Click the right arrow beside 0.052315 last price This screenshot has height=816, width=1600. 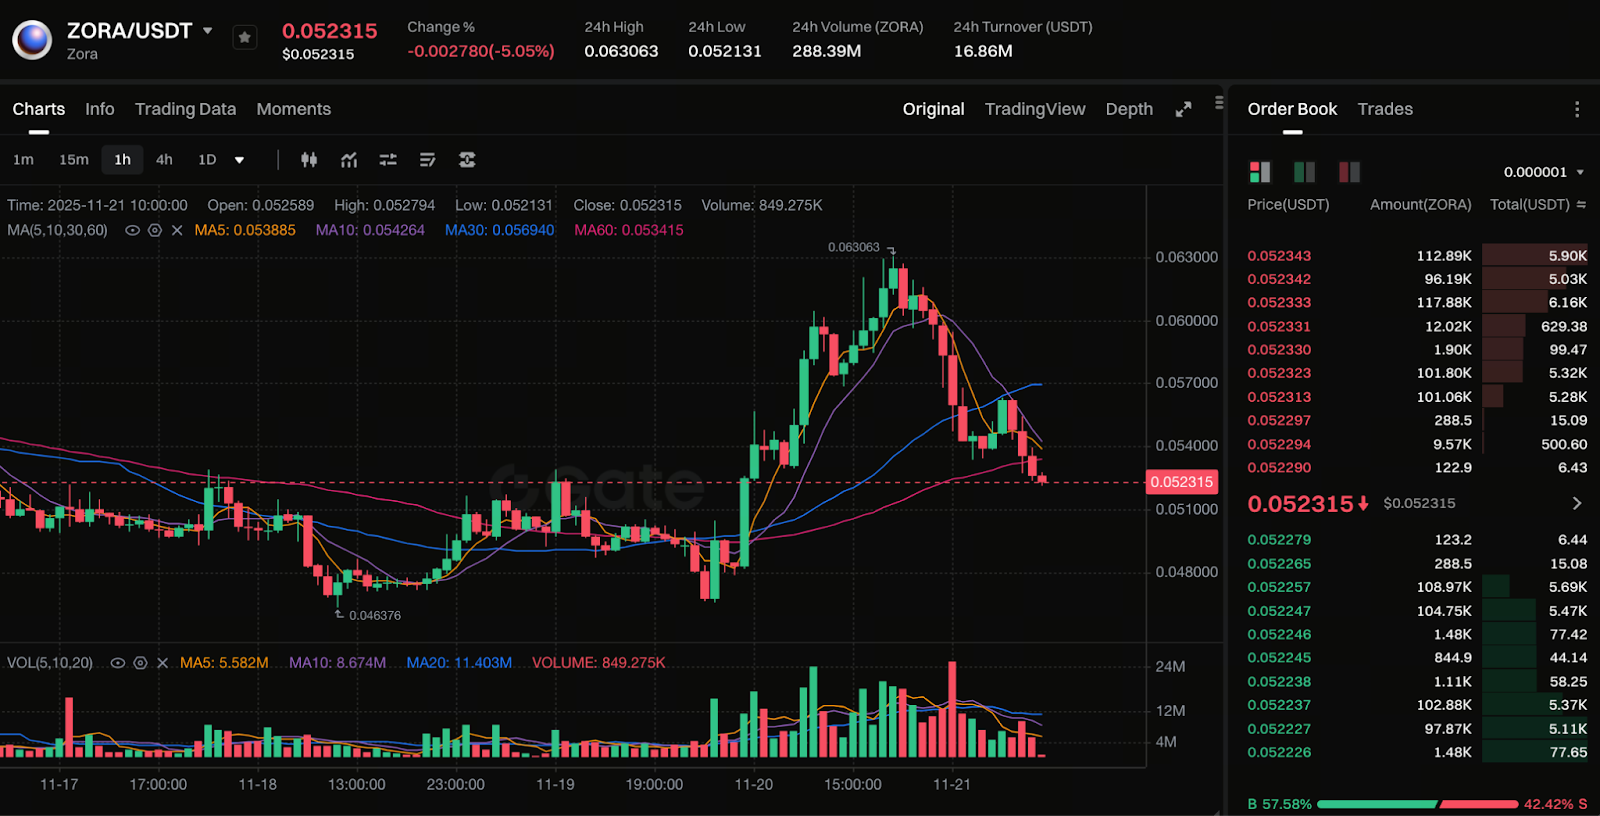(x=1577, y=503)
